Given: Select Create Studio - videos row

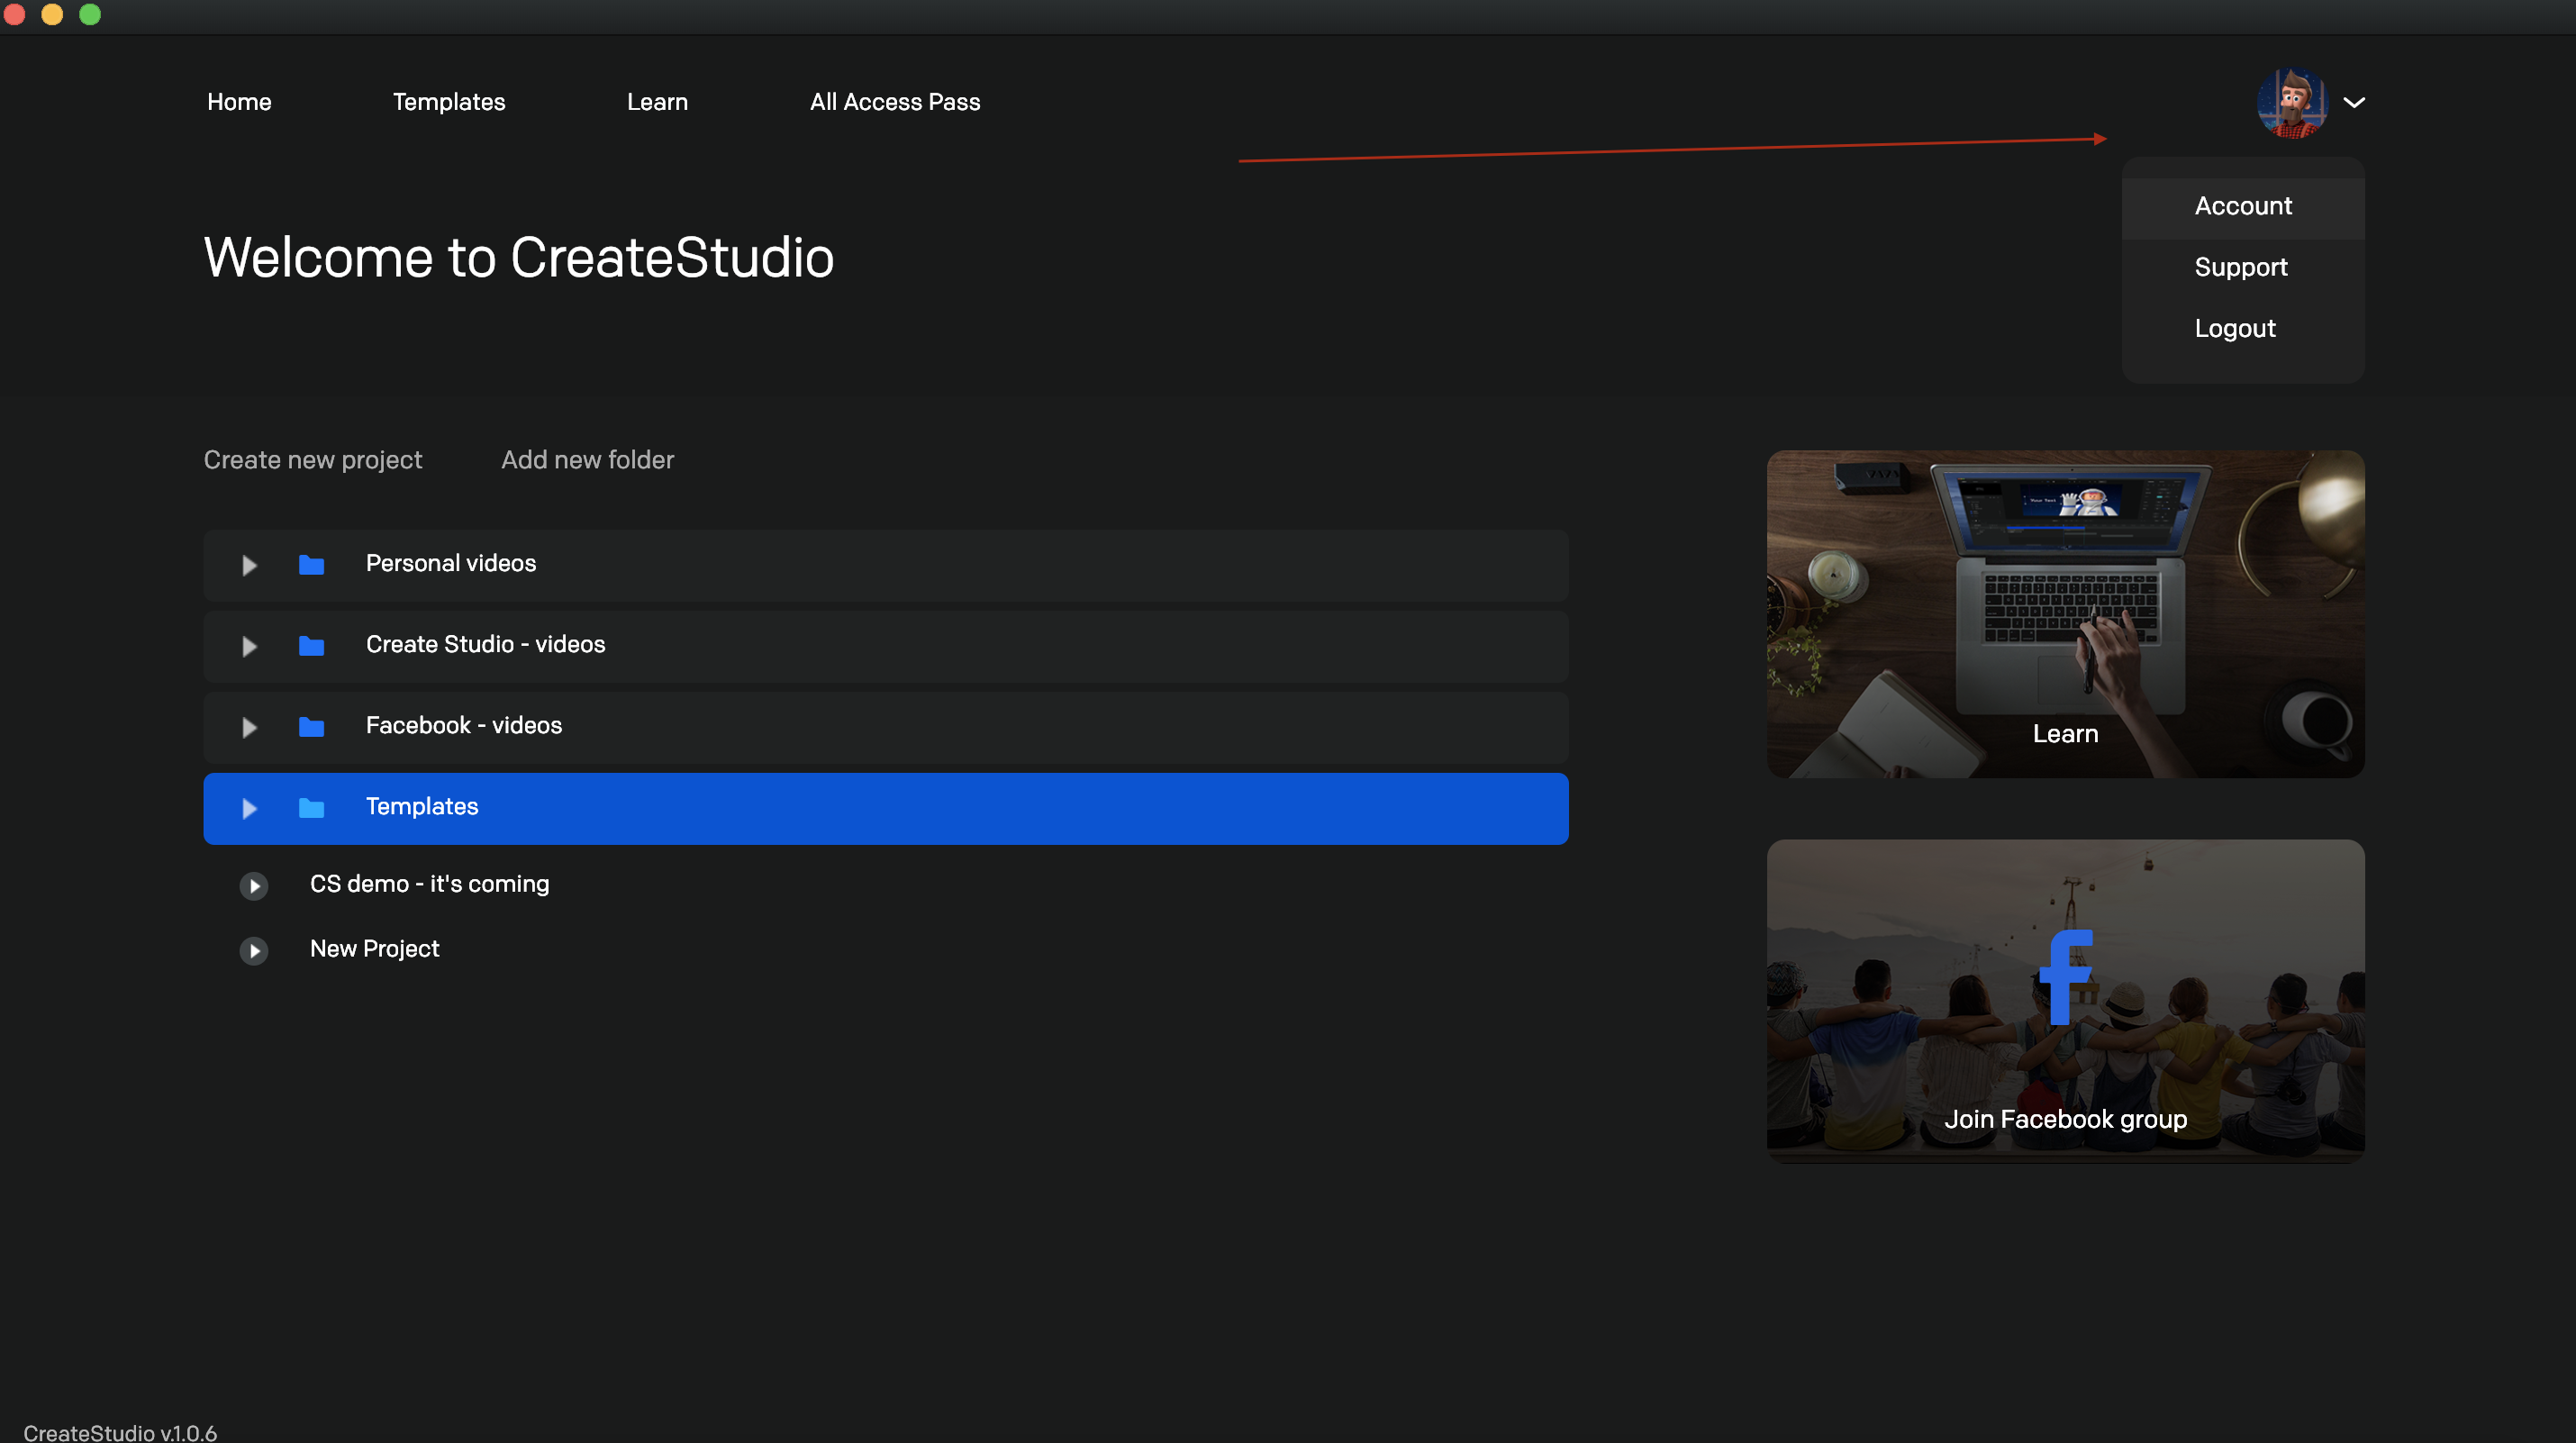Looking at the screenshot, I should (886, 646).
